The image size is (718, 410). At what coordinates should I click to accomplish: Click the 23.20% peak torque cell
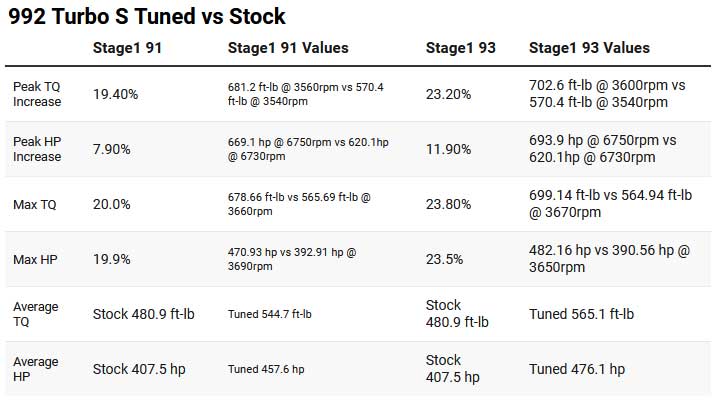(449, 94)
